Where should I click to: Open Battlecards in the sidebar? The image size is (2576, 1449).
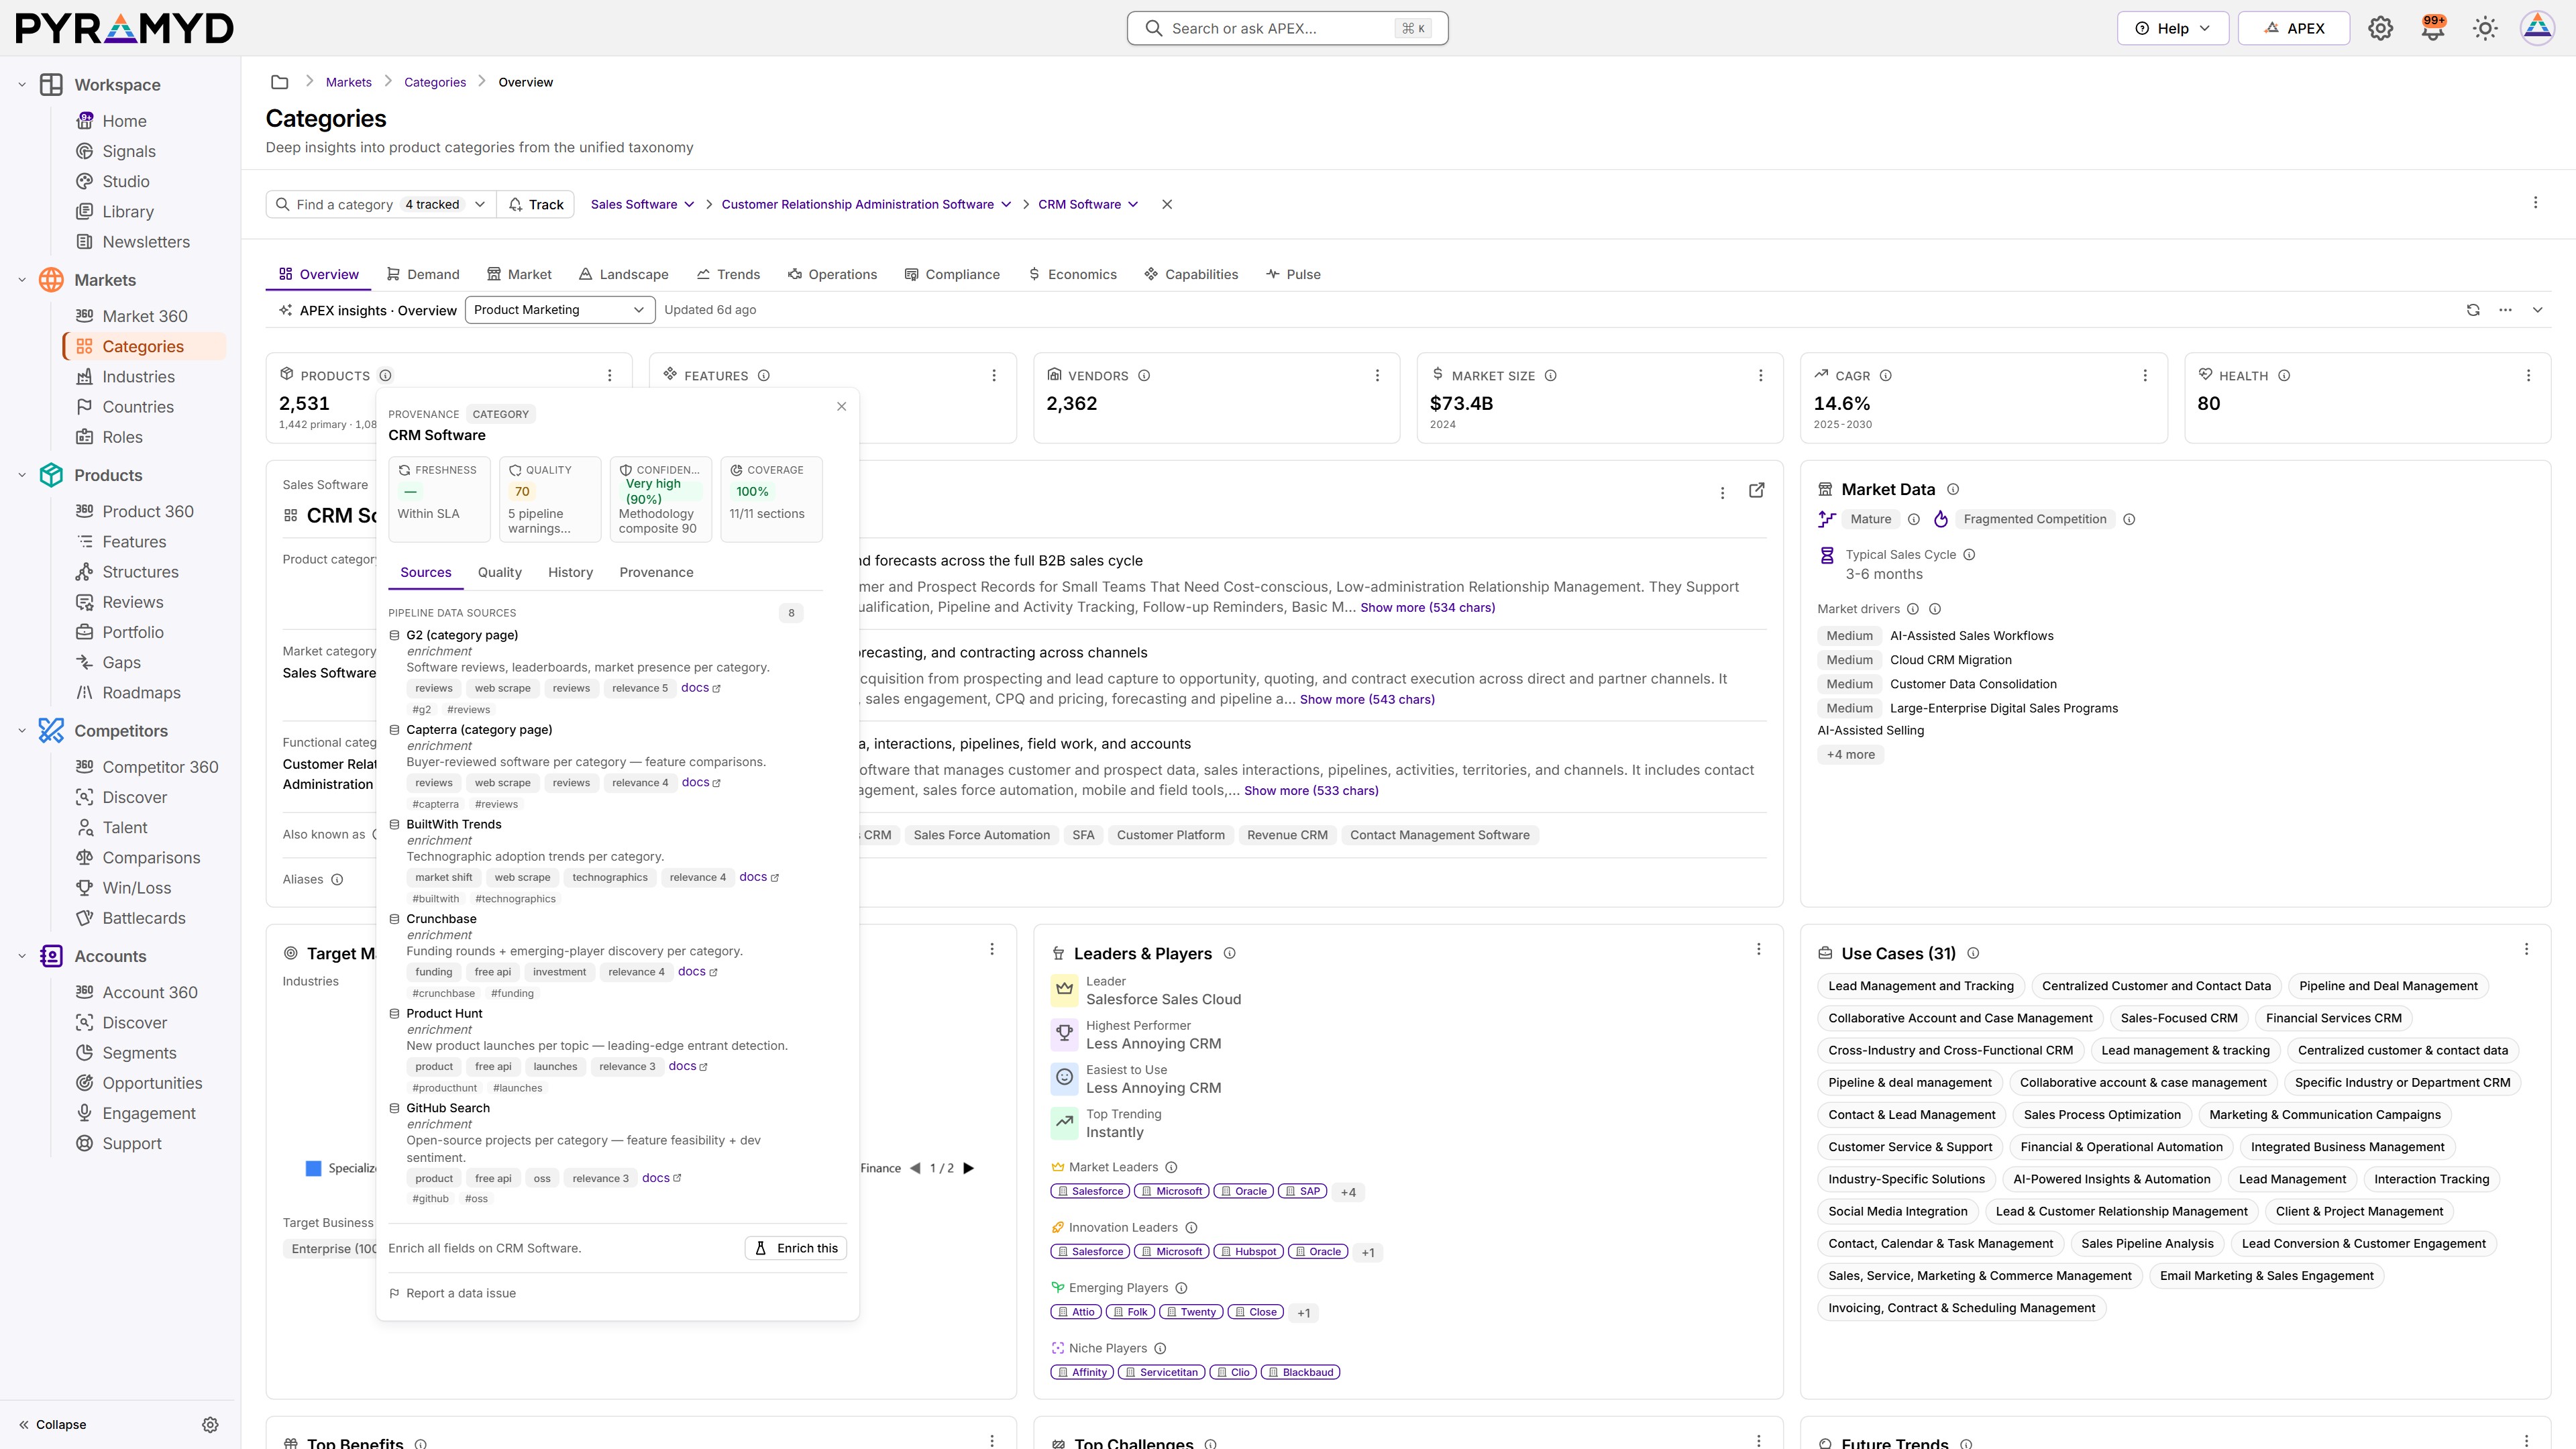click(143, 918)
